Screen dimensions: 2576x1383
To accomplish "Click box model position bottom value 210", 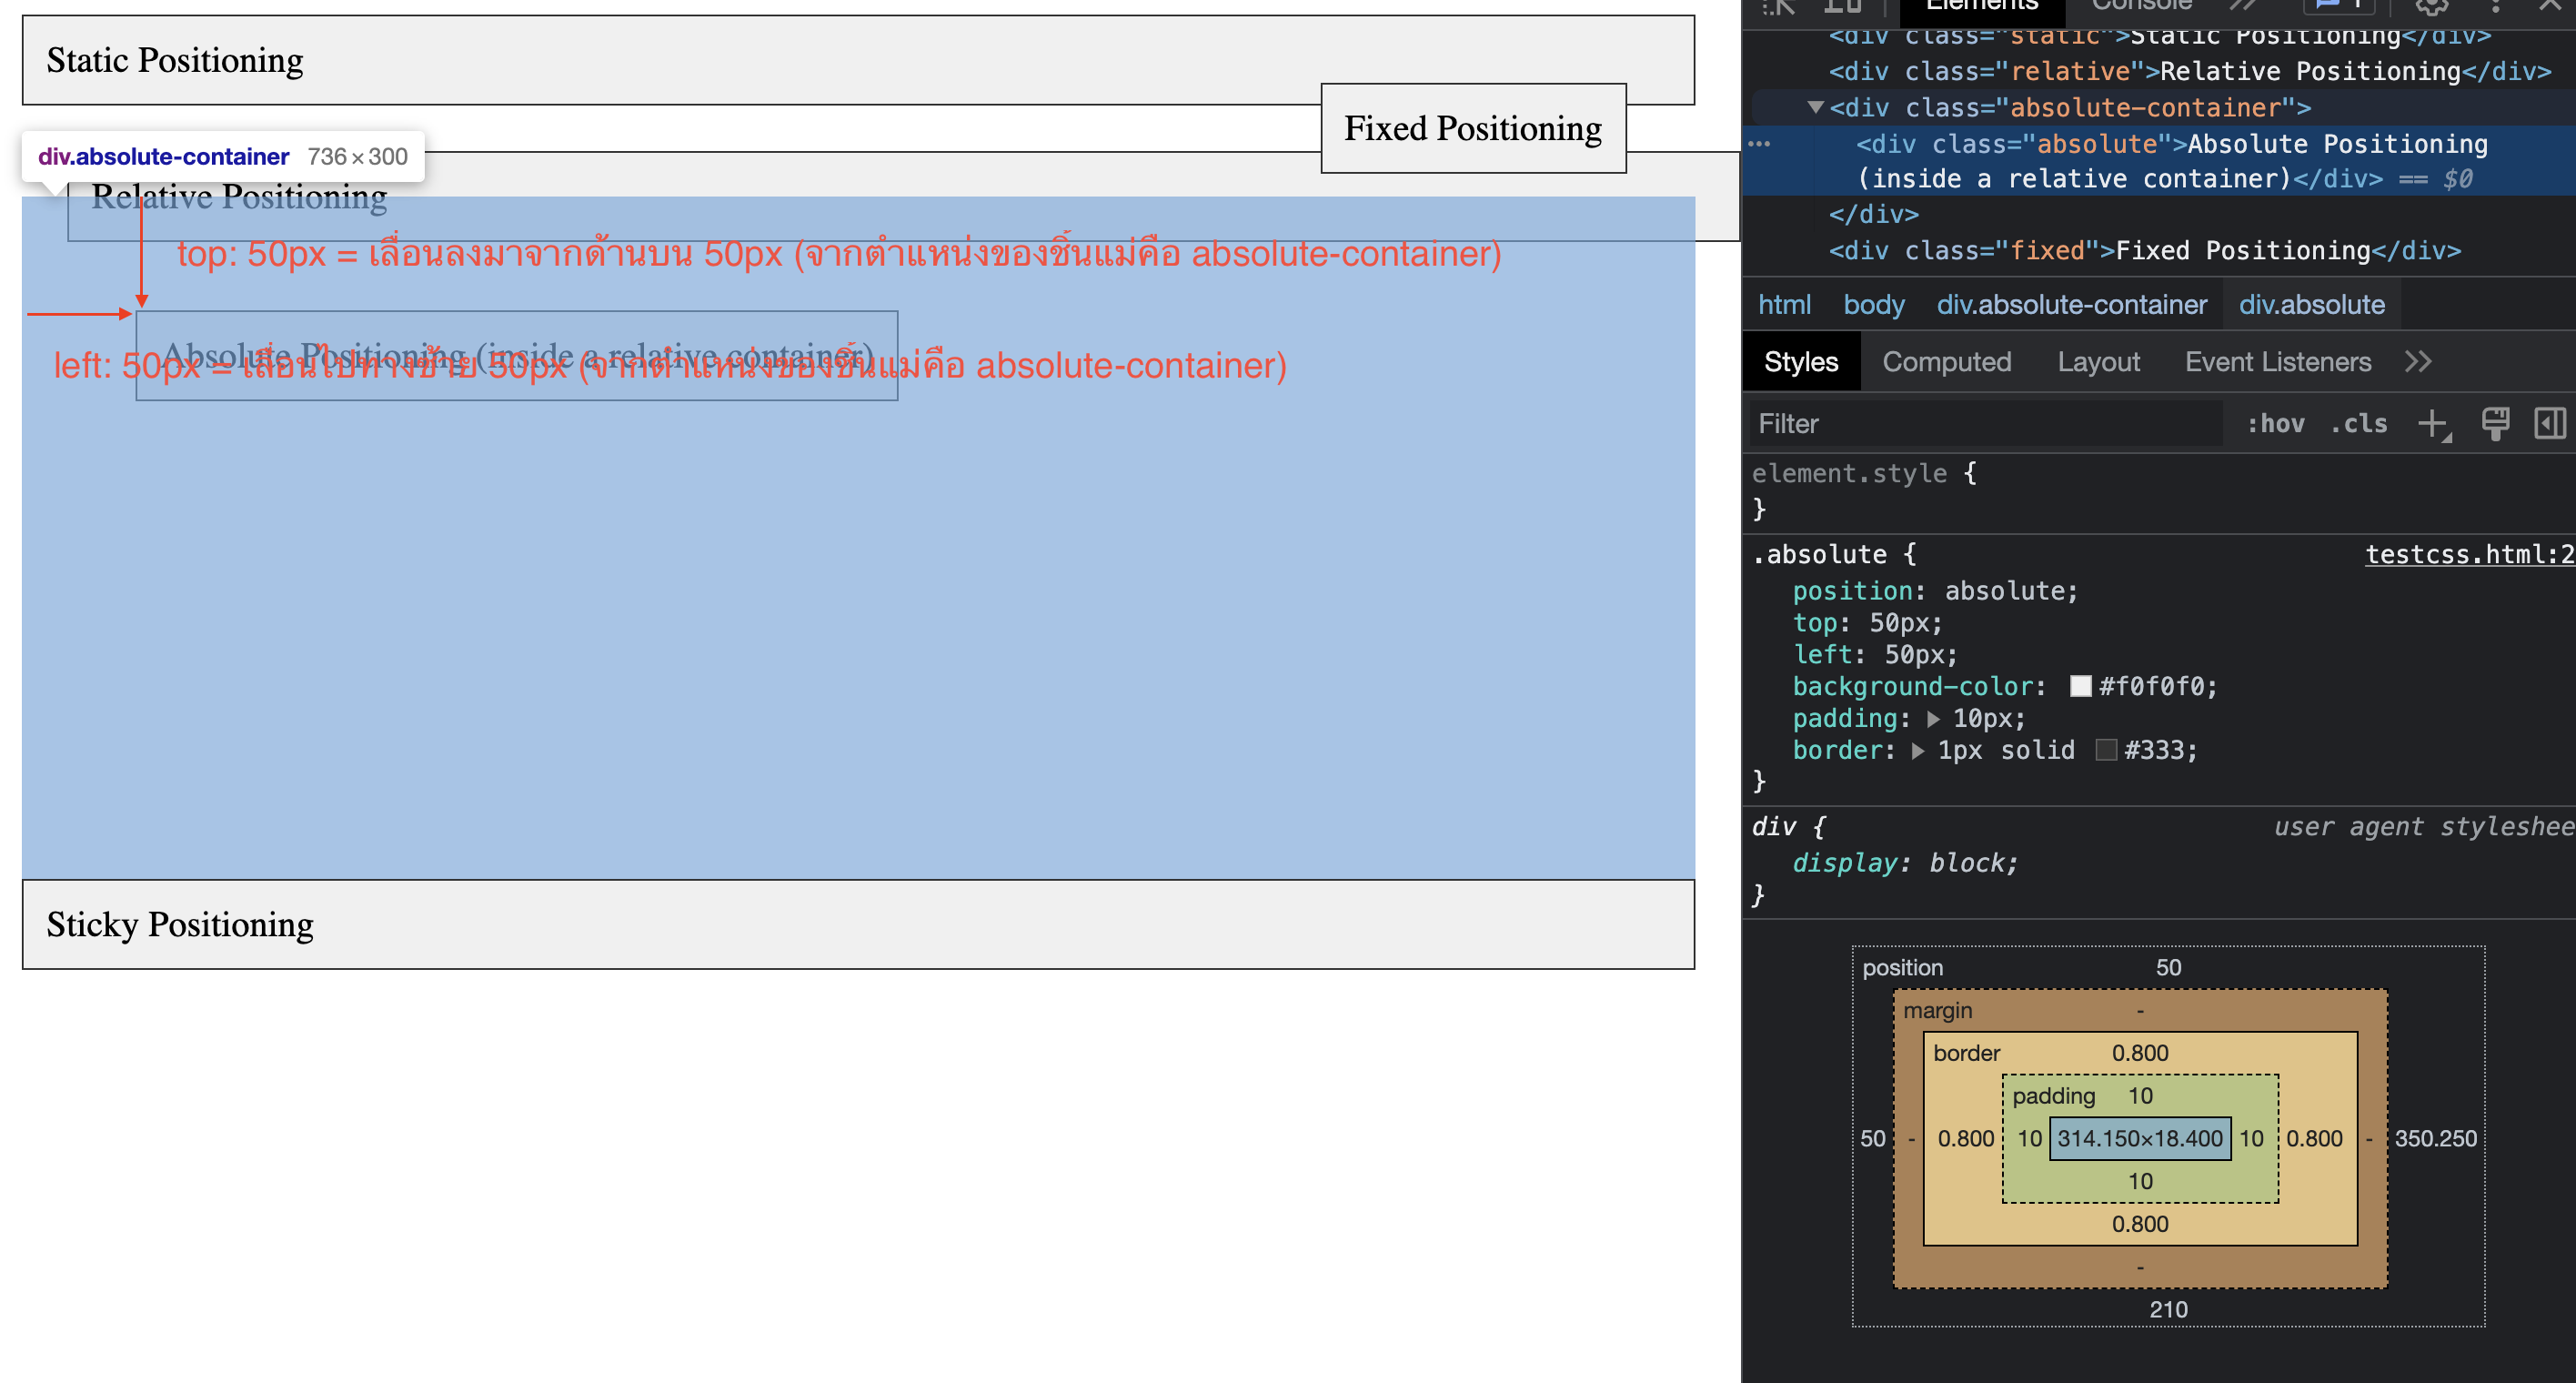I will pos(2168,1310).
